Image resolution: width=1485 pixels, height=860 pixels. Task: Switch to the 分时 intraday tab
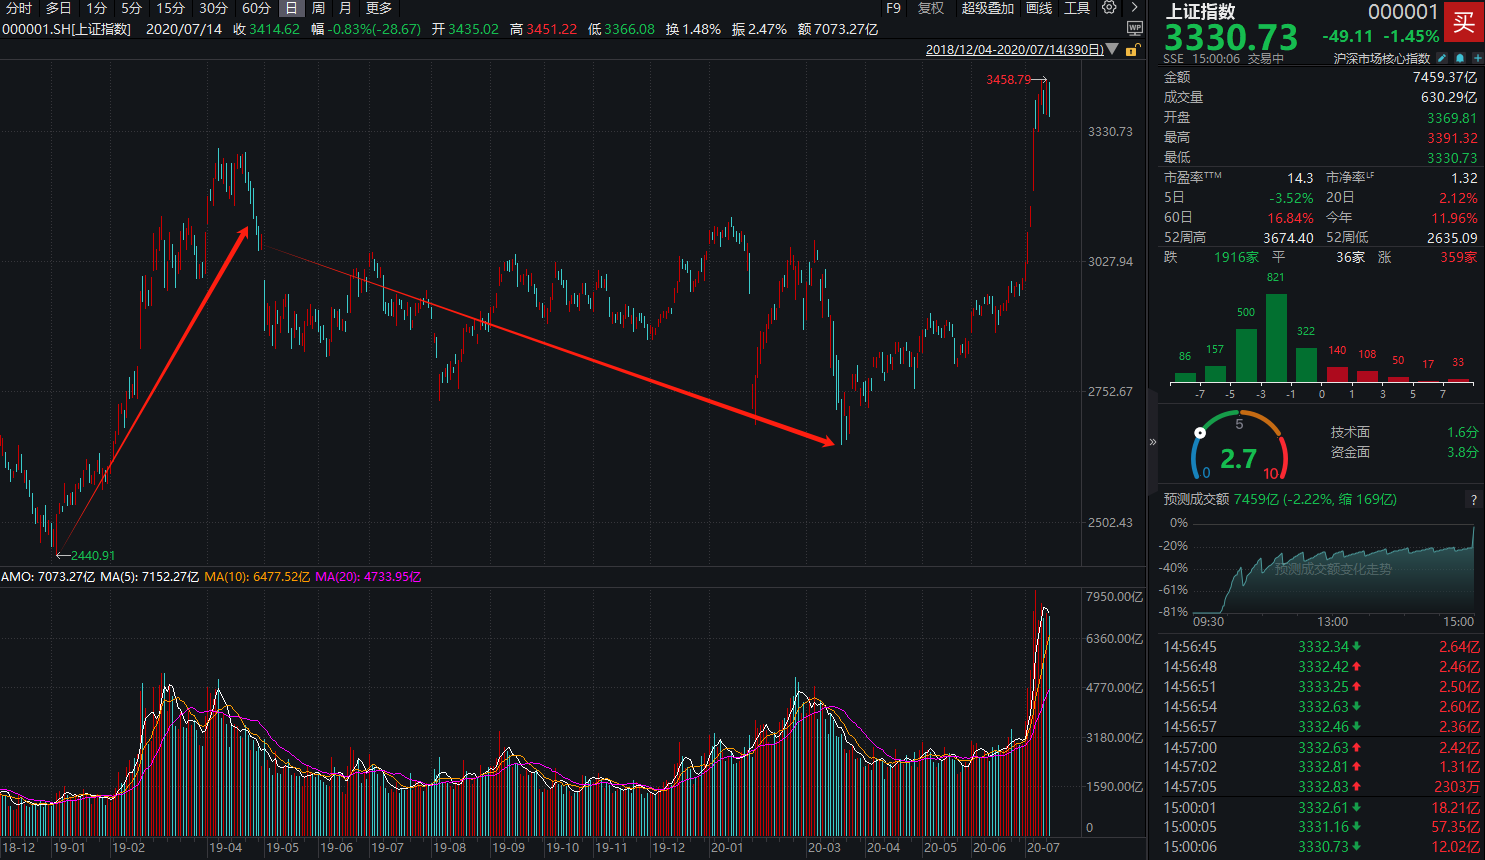19,8
